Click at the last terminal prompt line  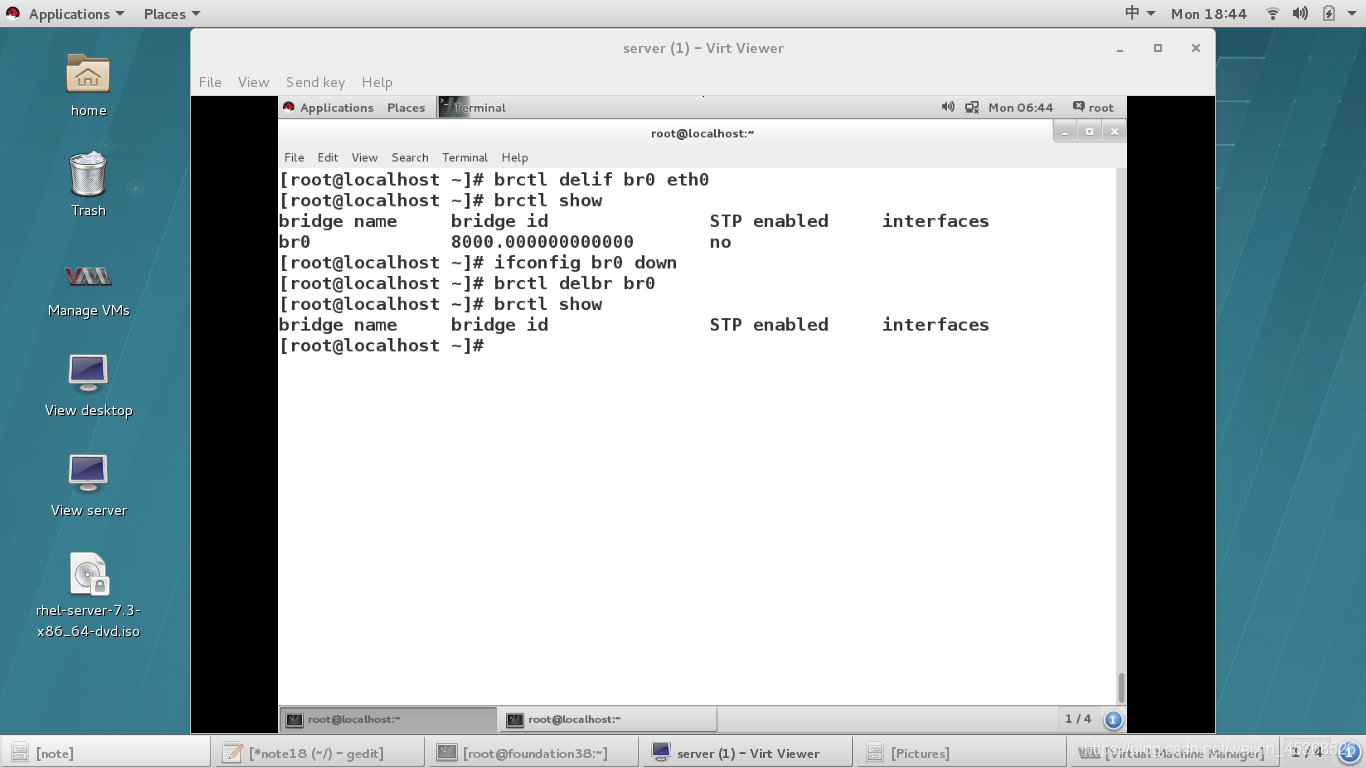[381, 346]
